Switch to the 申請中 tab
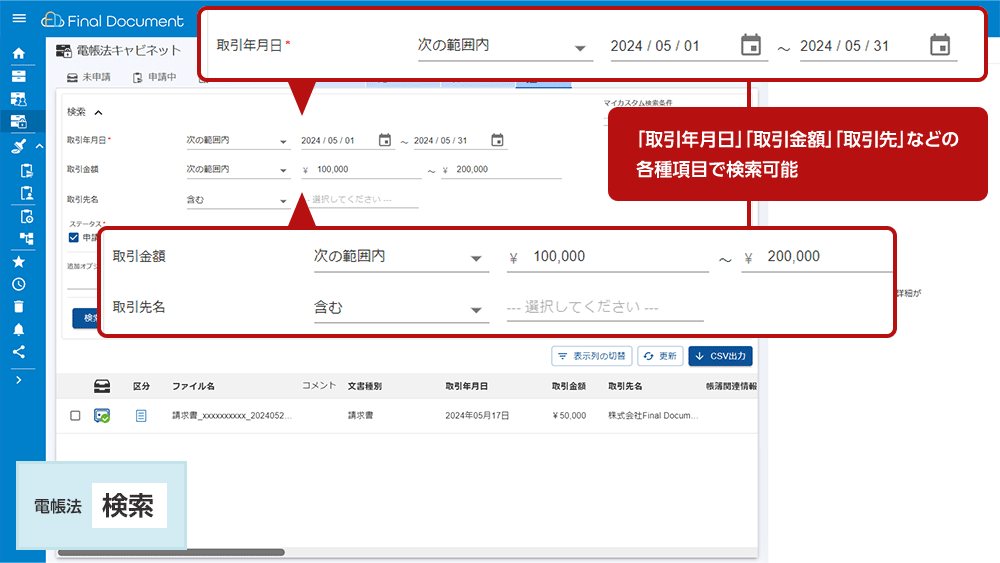Image resolution: width=1000 pixels, height=563 pixels. click(154, 77)
